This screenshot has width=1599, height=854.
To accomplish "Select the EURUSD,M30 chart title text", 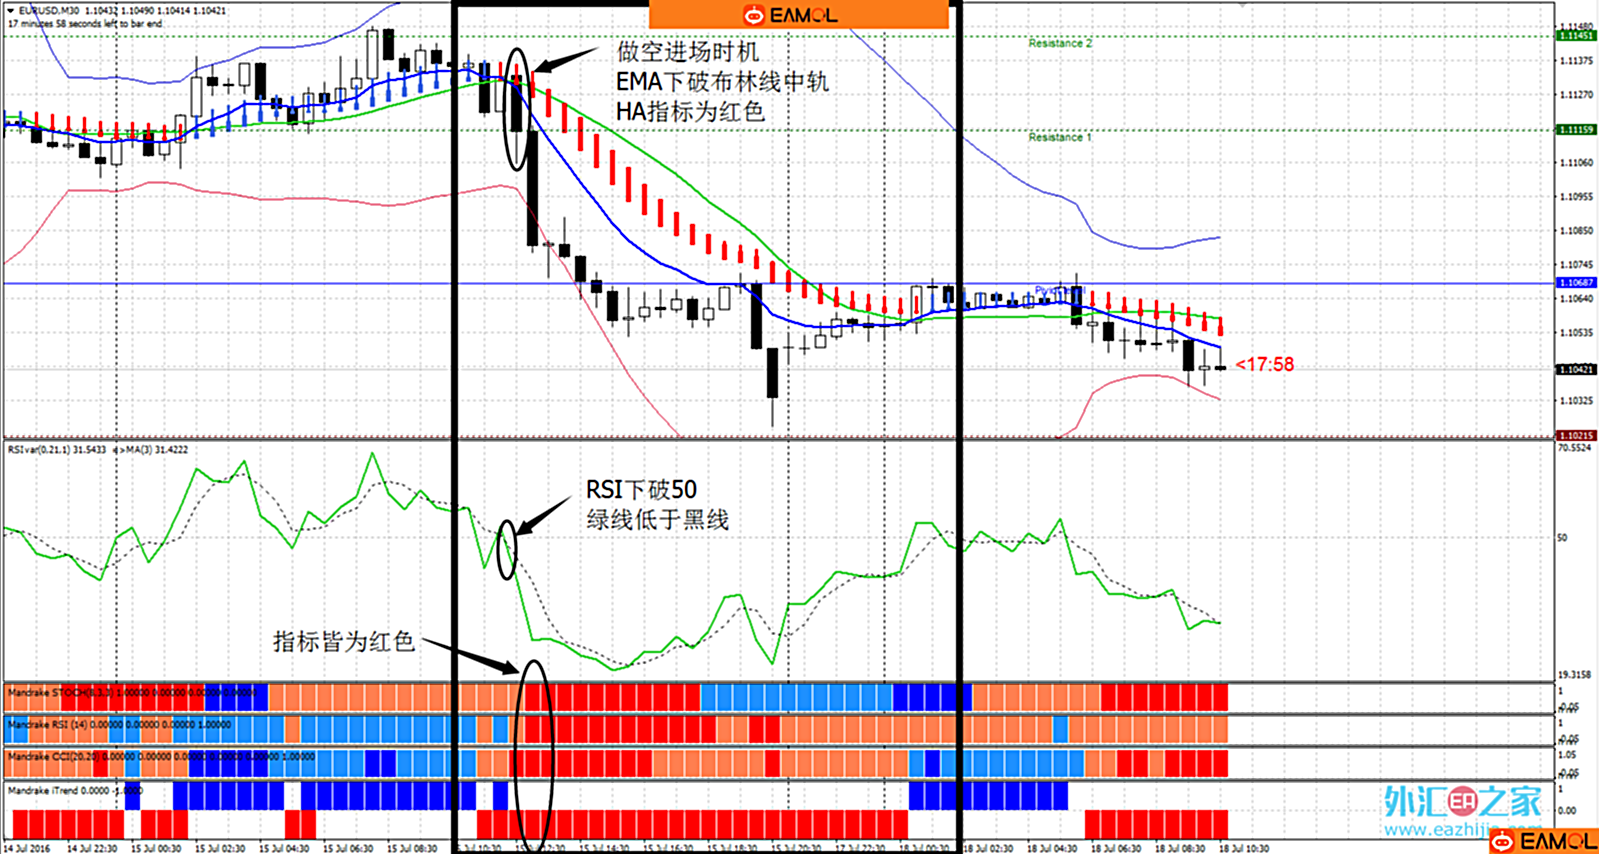I will [x=51, y=11].
